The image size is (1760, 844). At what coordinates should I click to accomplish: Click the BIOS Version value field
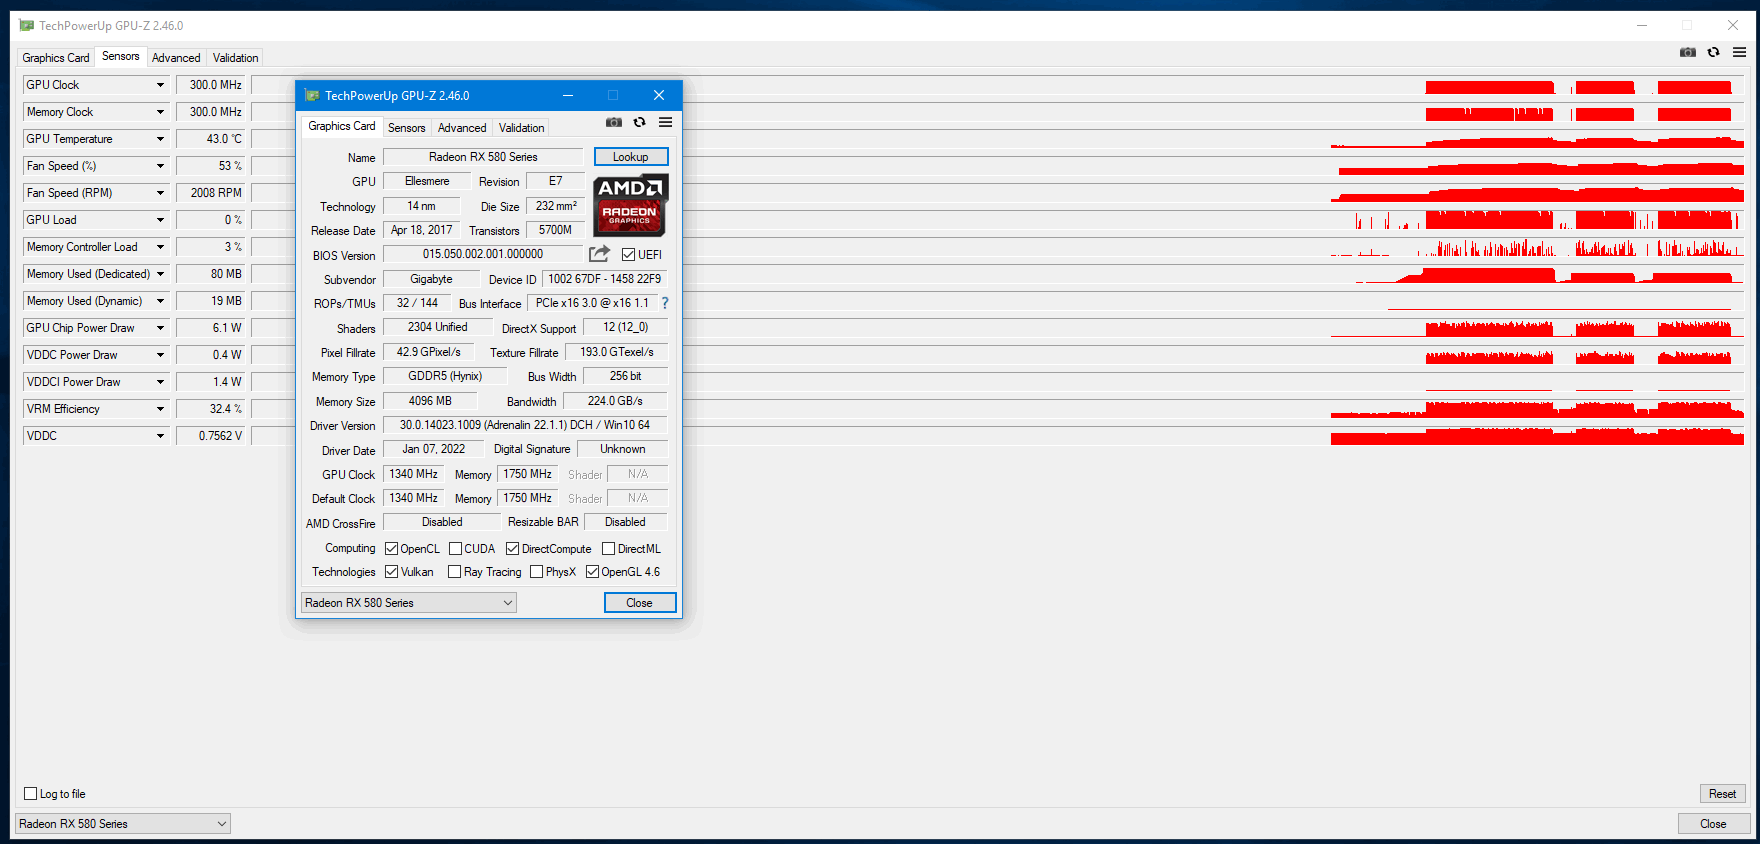[x=483, y=254]
